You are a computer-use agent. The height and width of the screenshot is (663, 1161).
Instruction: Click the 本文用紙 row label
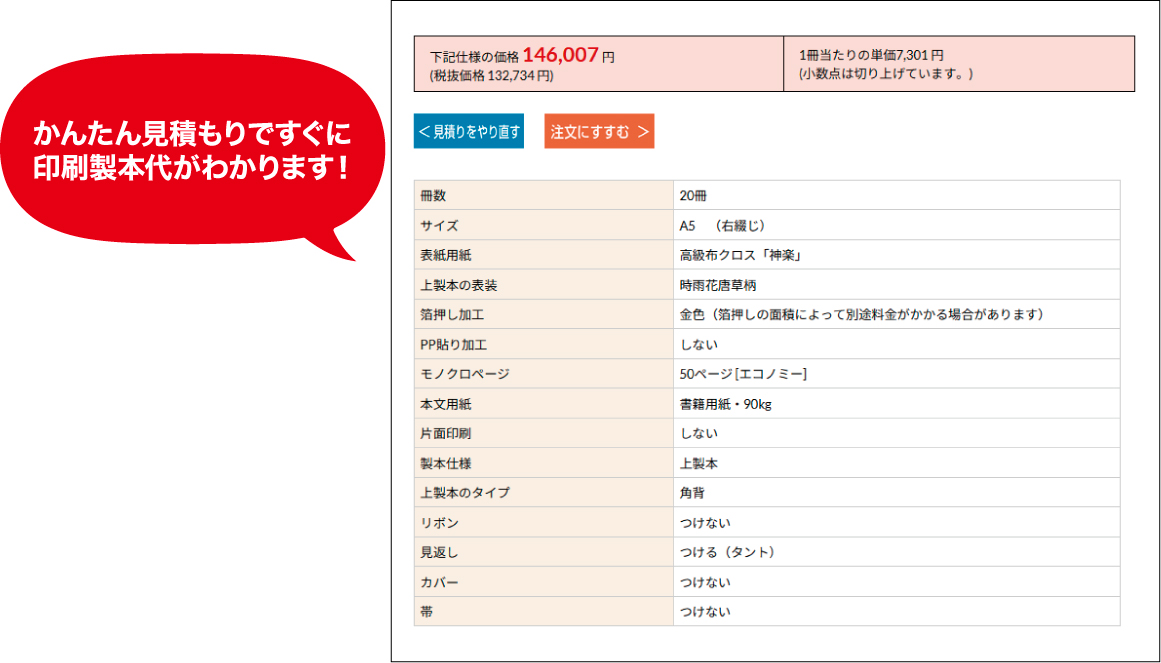pos(445,404)
